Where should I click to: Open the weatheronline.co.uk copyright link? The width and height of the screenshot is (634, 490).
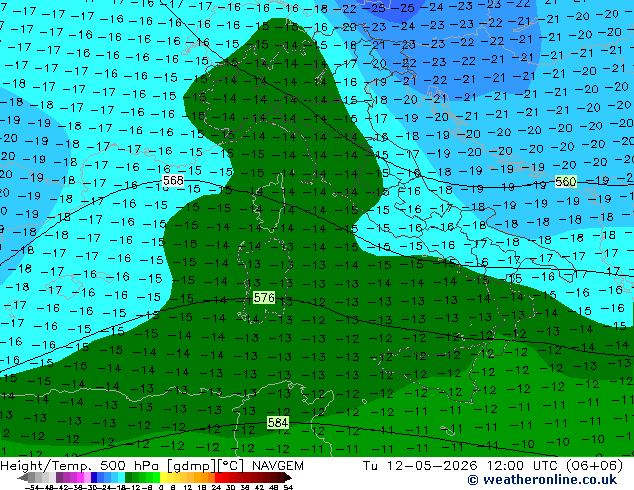click(542, 480)
